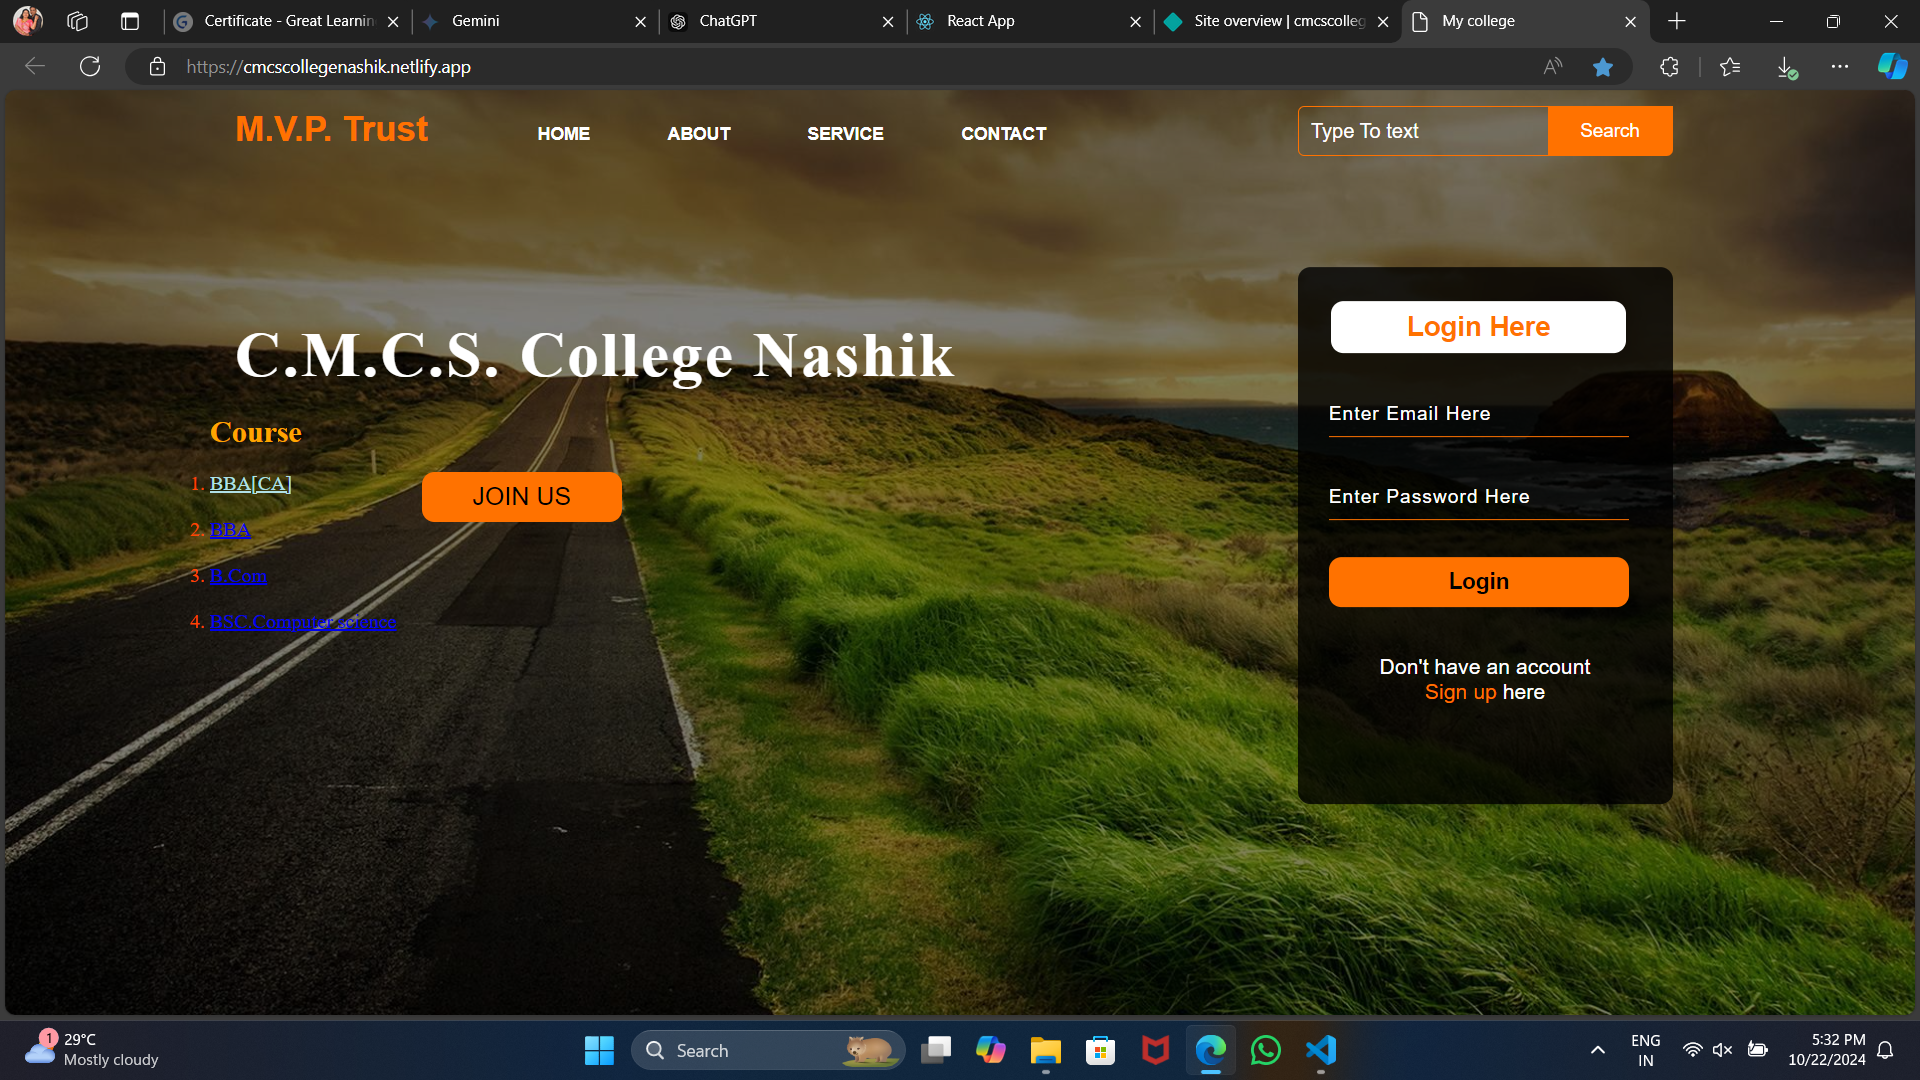The image size is (1920, 1080).
Task: Open the browser Extensions icon
Action: point(1669,67)
